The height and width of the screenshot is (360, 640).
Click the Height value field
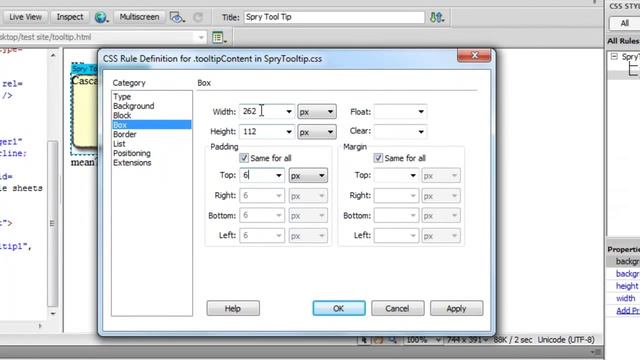point(262,132)
